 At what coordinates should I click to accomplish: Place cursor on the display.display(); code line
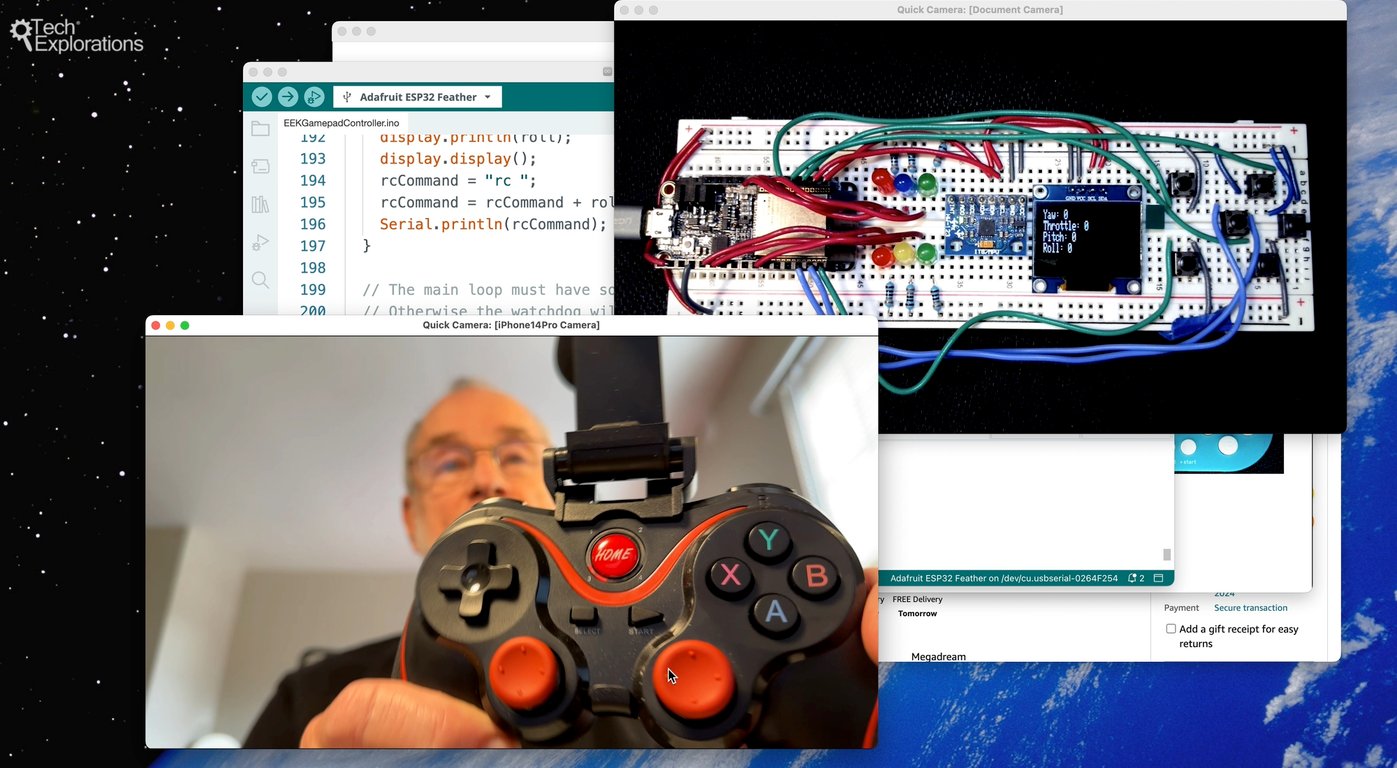tap(458, 159)
